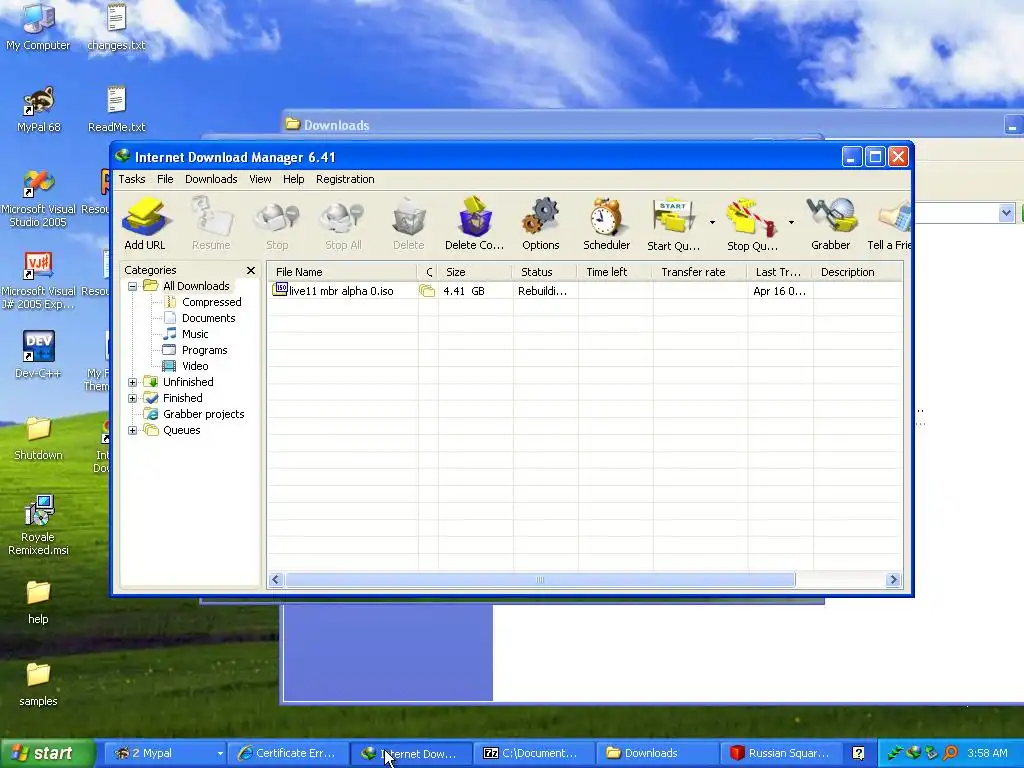Open the Tasks menu
The width and height of the screenshot is (1024, 768).
click(132, 179)
